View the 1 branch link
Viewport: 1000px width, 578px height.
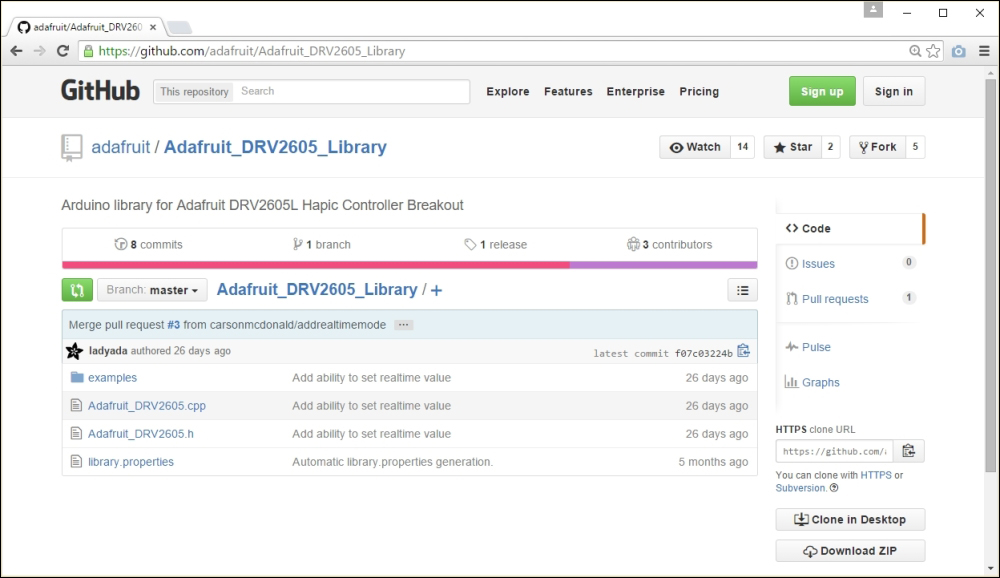point(321,244)
